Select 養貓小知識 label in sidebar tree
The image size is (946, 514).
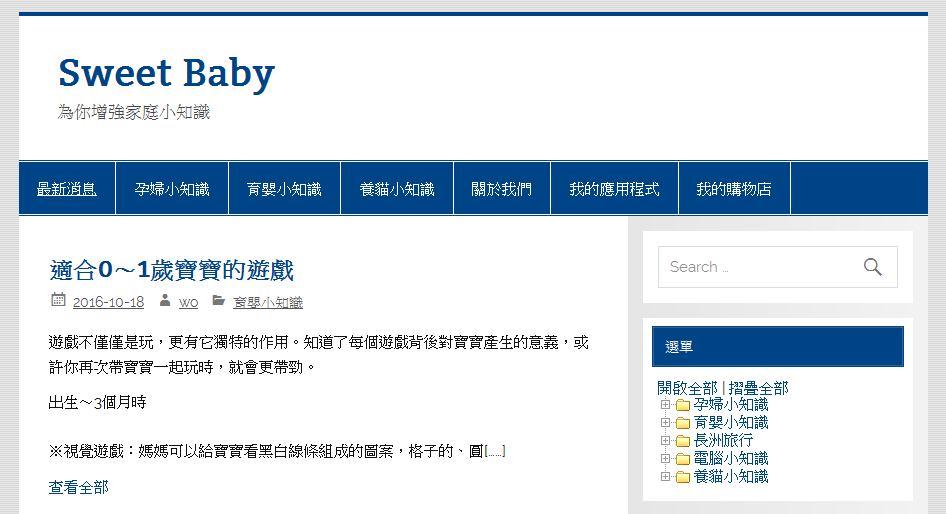point(731,477)
